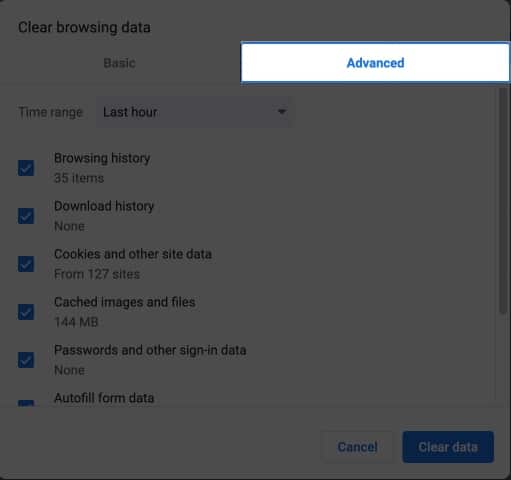Click the dialog's vertical scrollbar
Image resolution: width=511 pixels, height=480 pixels.
coord(503,200)
